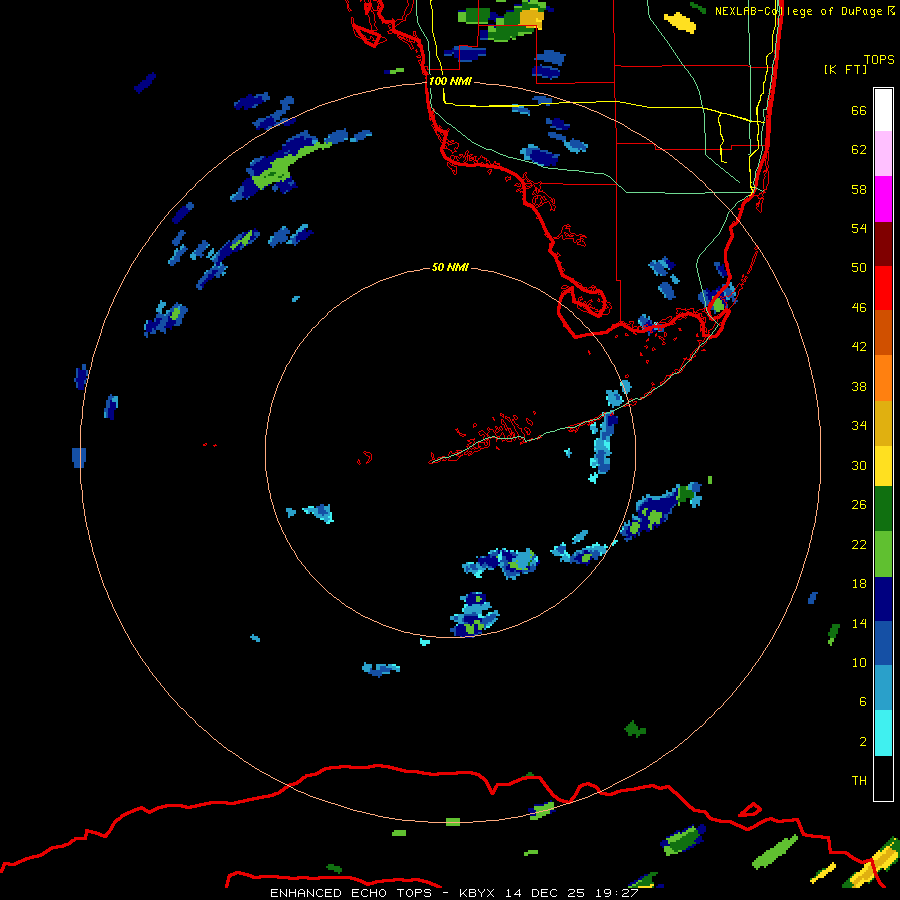Click the TOPS legend title
Image resolution: width=900 pixels, height=900 pixels.
point(879,59)
